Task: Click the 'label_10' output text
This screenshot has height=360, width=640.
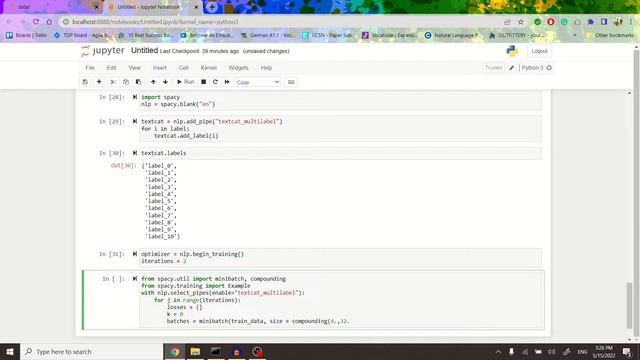Action: tap(162, 236)
